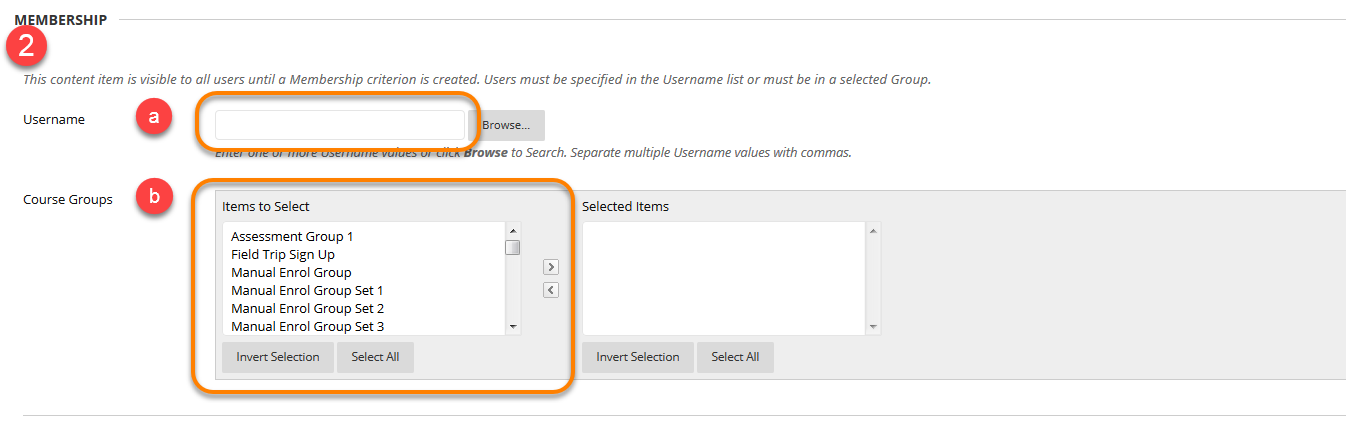The width and height of the screenshot is (1346, 436).
Task: Click the red 'b' marker beside Course Groups
Action: (x=154, y=197)
